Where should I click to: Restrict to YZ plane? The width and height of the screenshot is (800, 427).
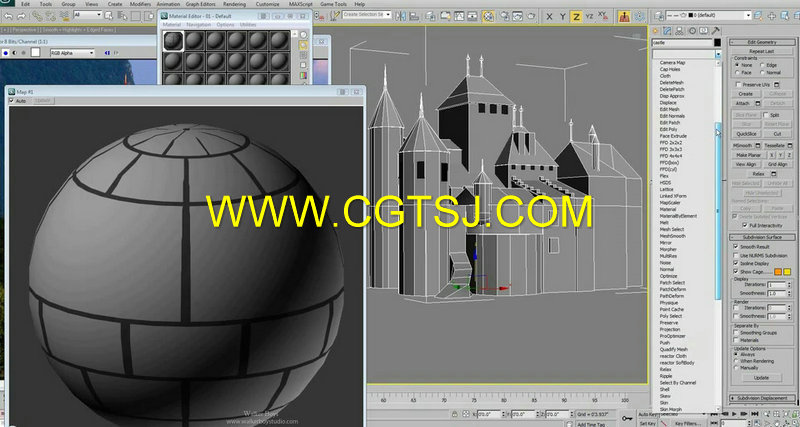pos(589,17)
